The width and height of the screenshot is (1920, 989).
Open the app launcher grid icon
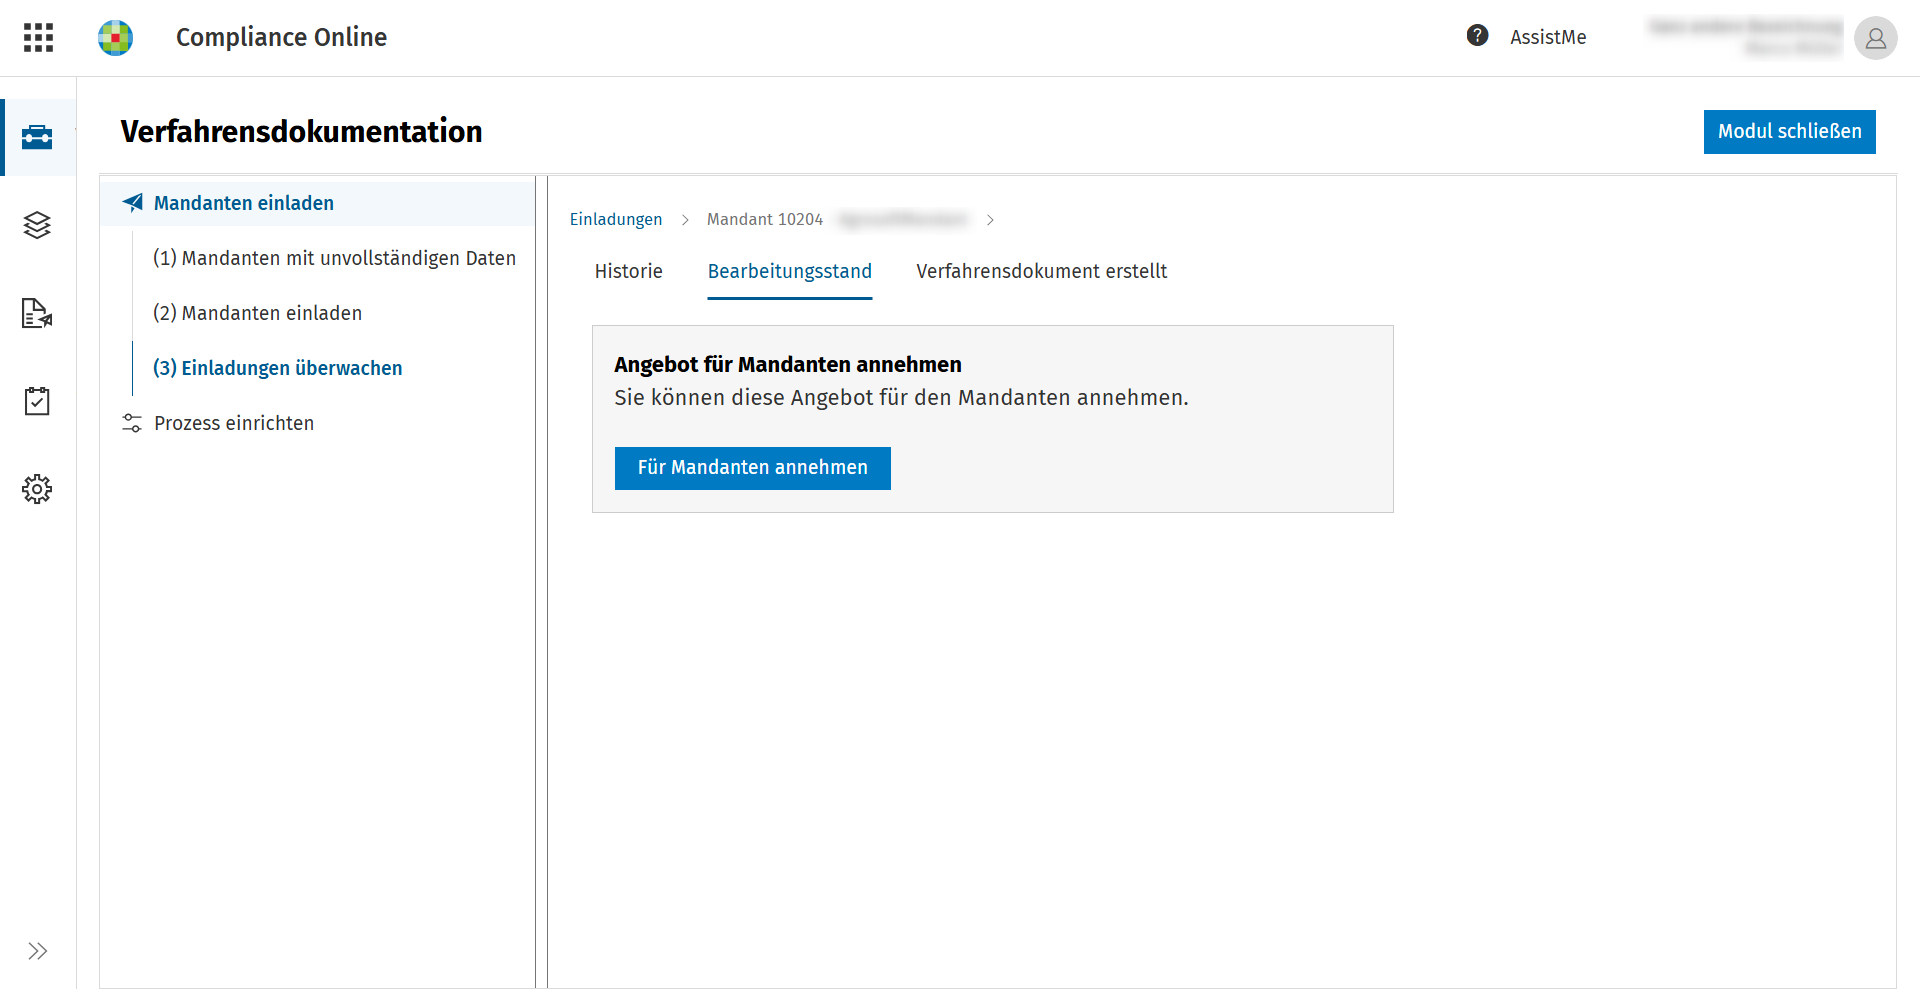tap(38, 38)
